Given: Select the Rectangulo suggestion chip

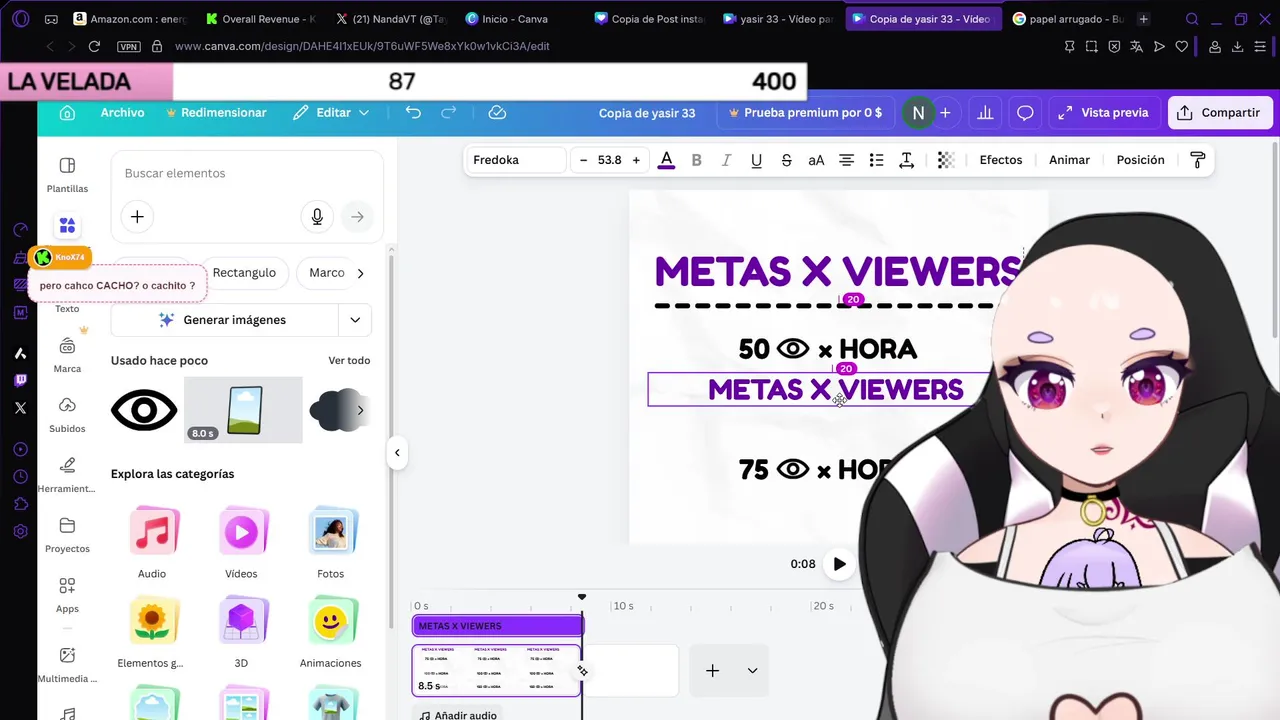Looking at the screenshot, I should [x=244, y=273].
